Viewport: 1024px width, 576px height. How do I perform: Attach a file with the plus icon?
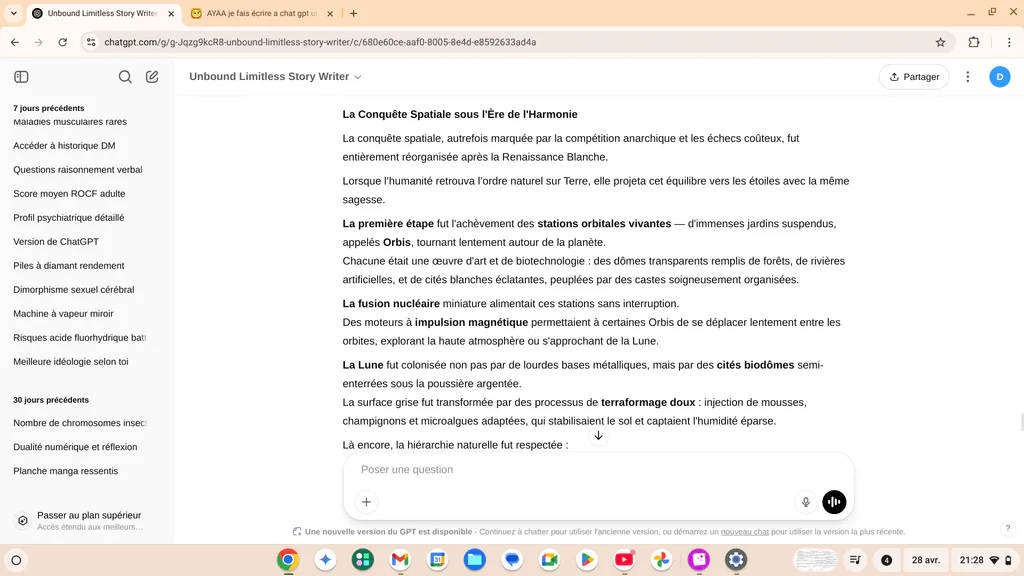[366, 502]
